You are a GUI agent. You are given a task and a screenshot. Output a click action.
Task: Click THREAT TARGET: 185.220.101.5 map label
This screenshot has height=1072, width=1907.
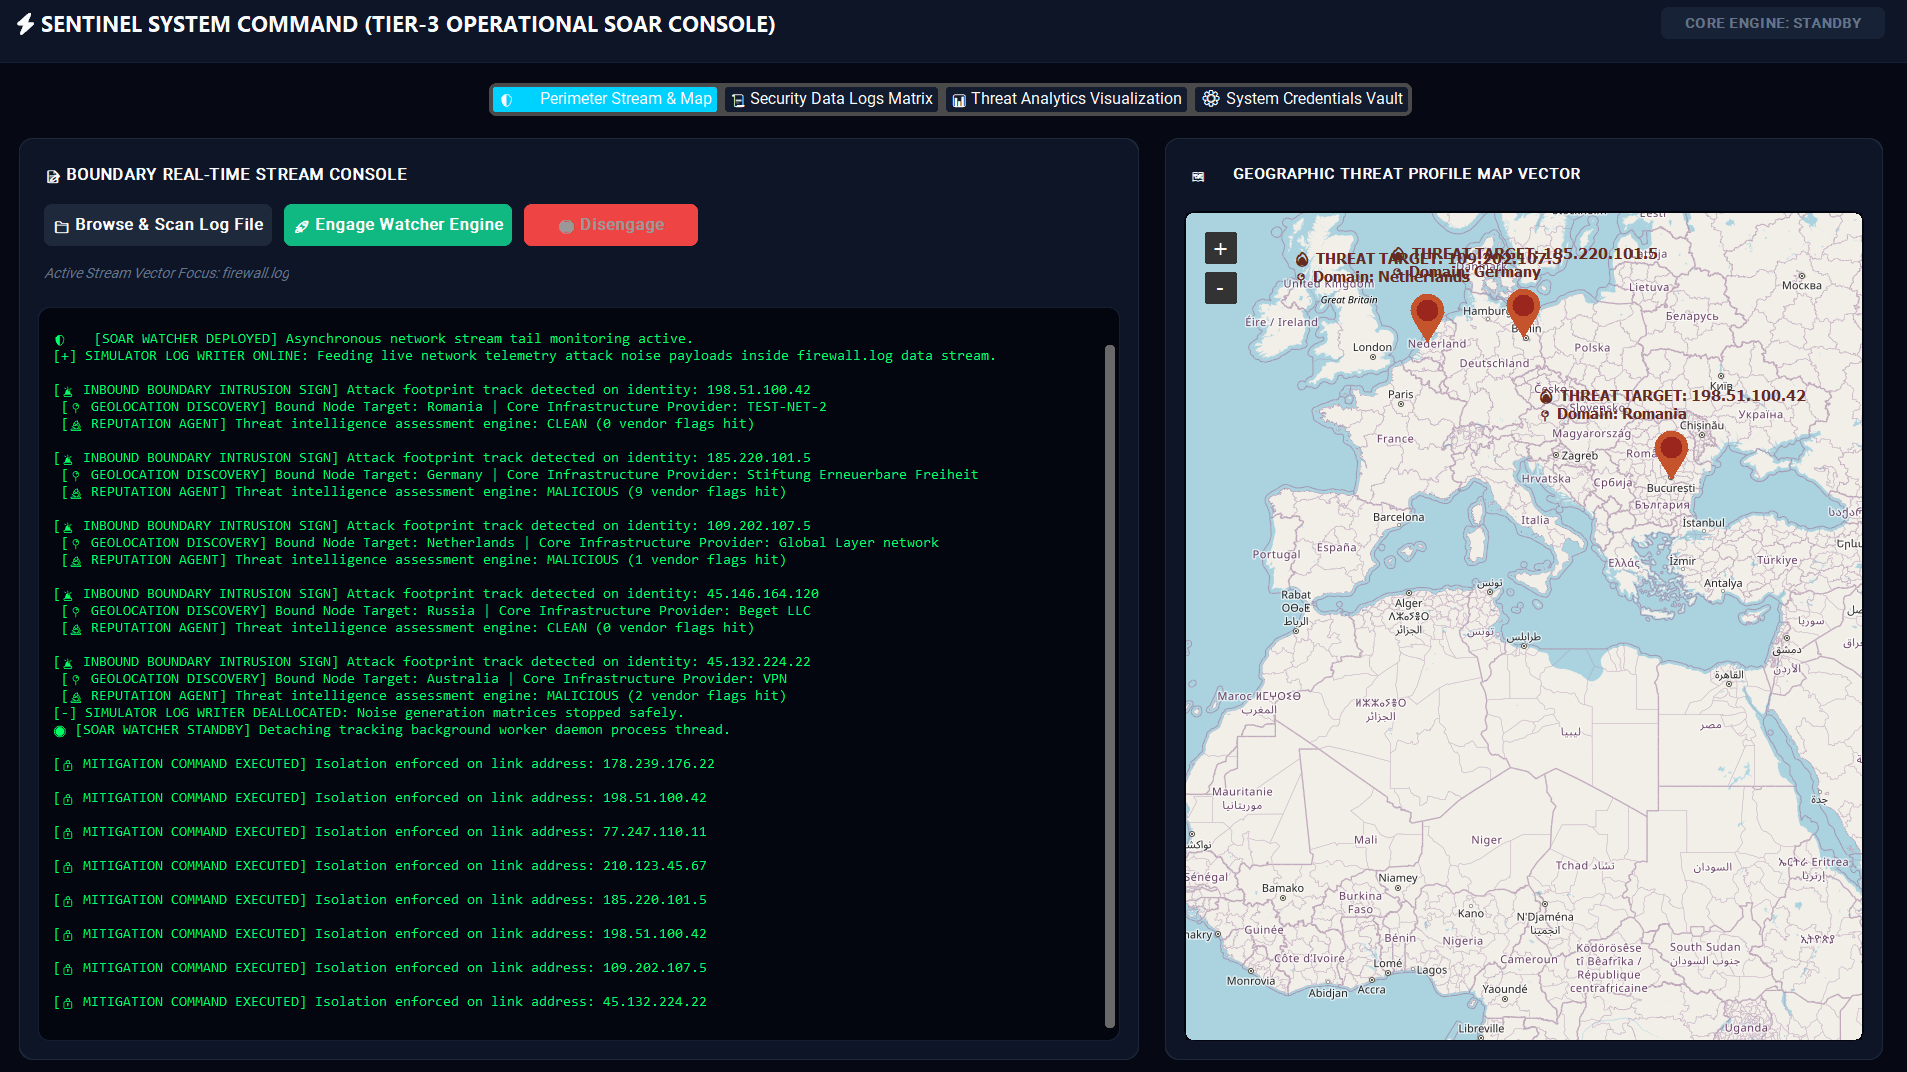(1534, 253)
